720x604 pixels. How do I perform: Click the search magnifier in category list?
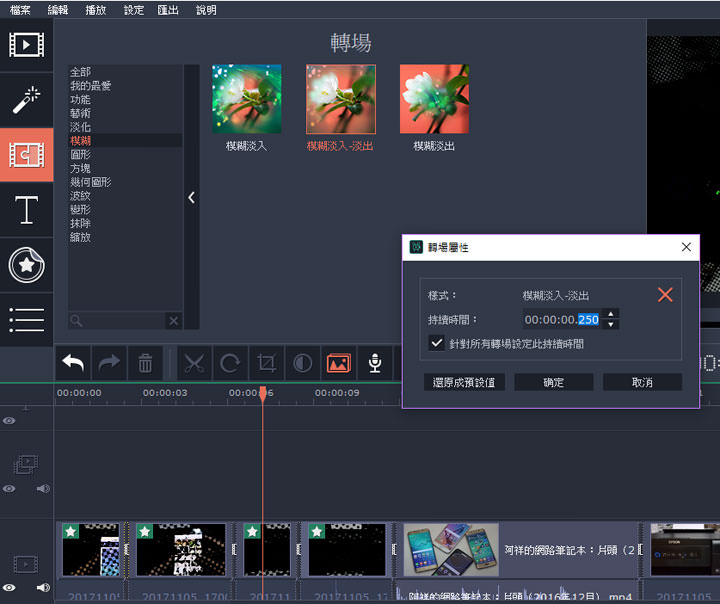tap(76, 321)
